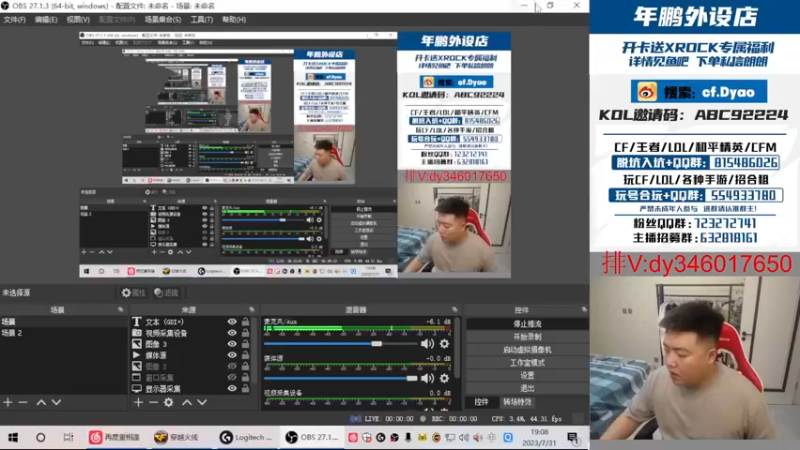Click 退出 to exit OBS
The image size is (800, 450).
527,388
